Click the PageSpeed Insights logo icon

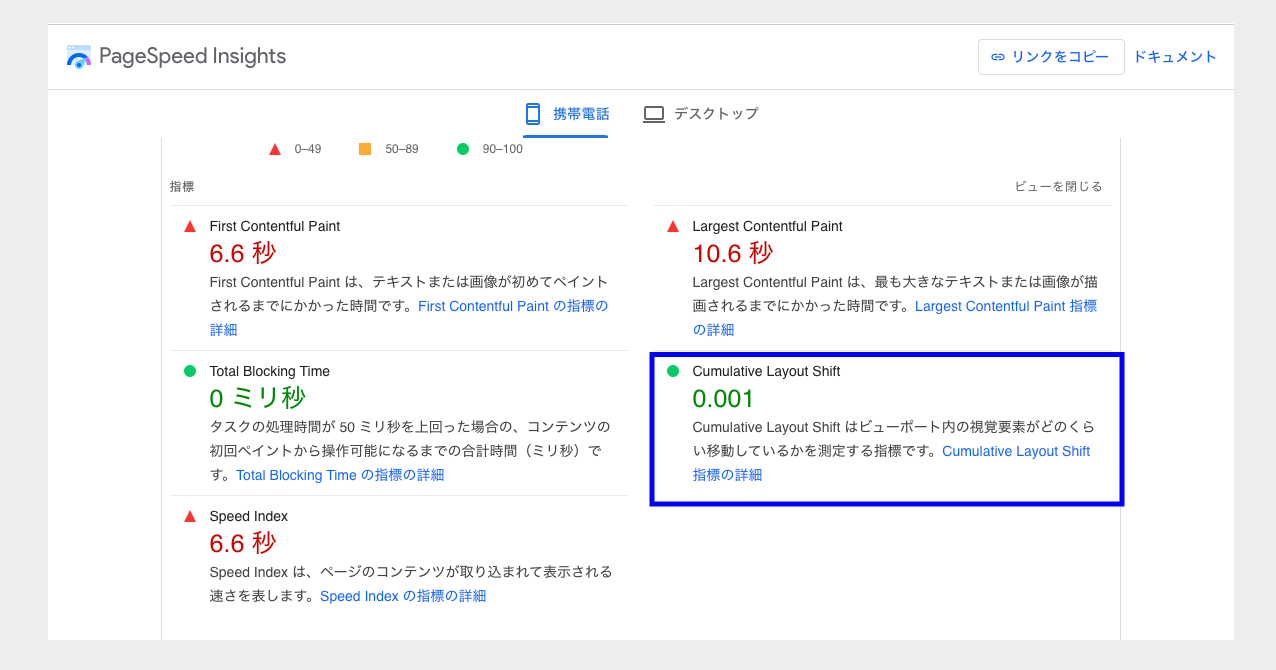(x=79, y=57)
